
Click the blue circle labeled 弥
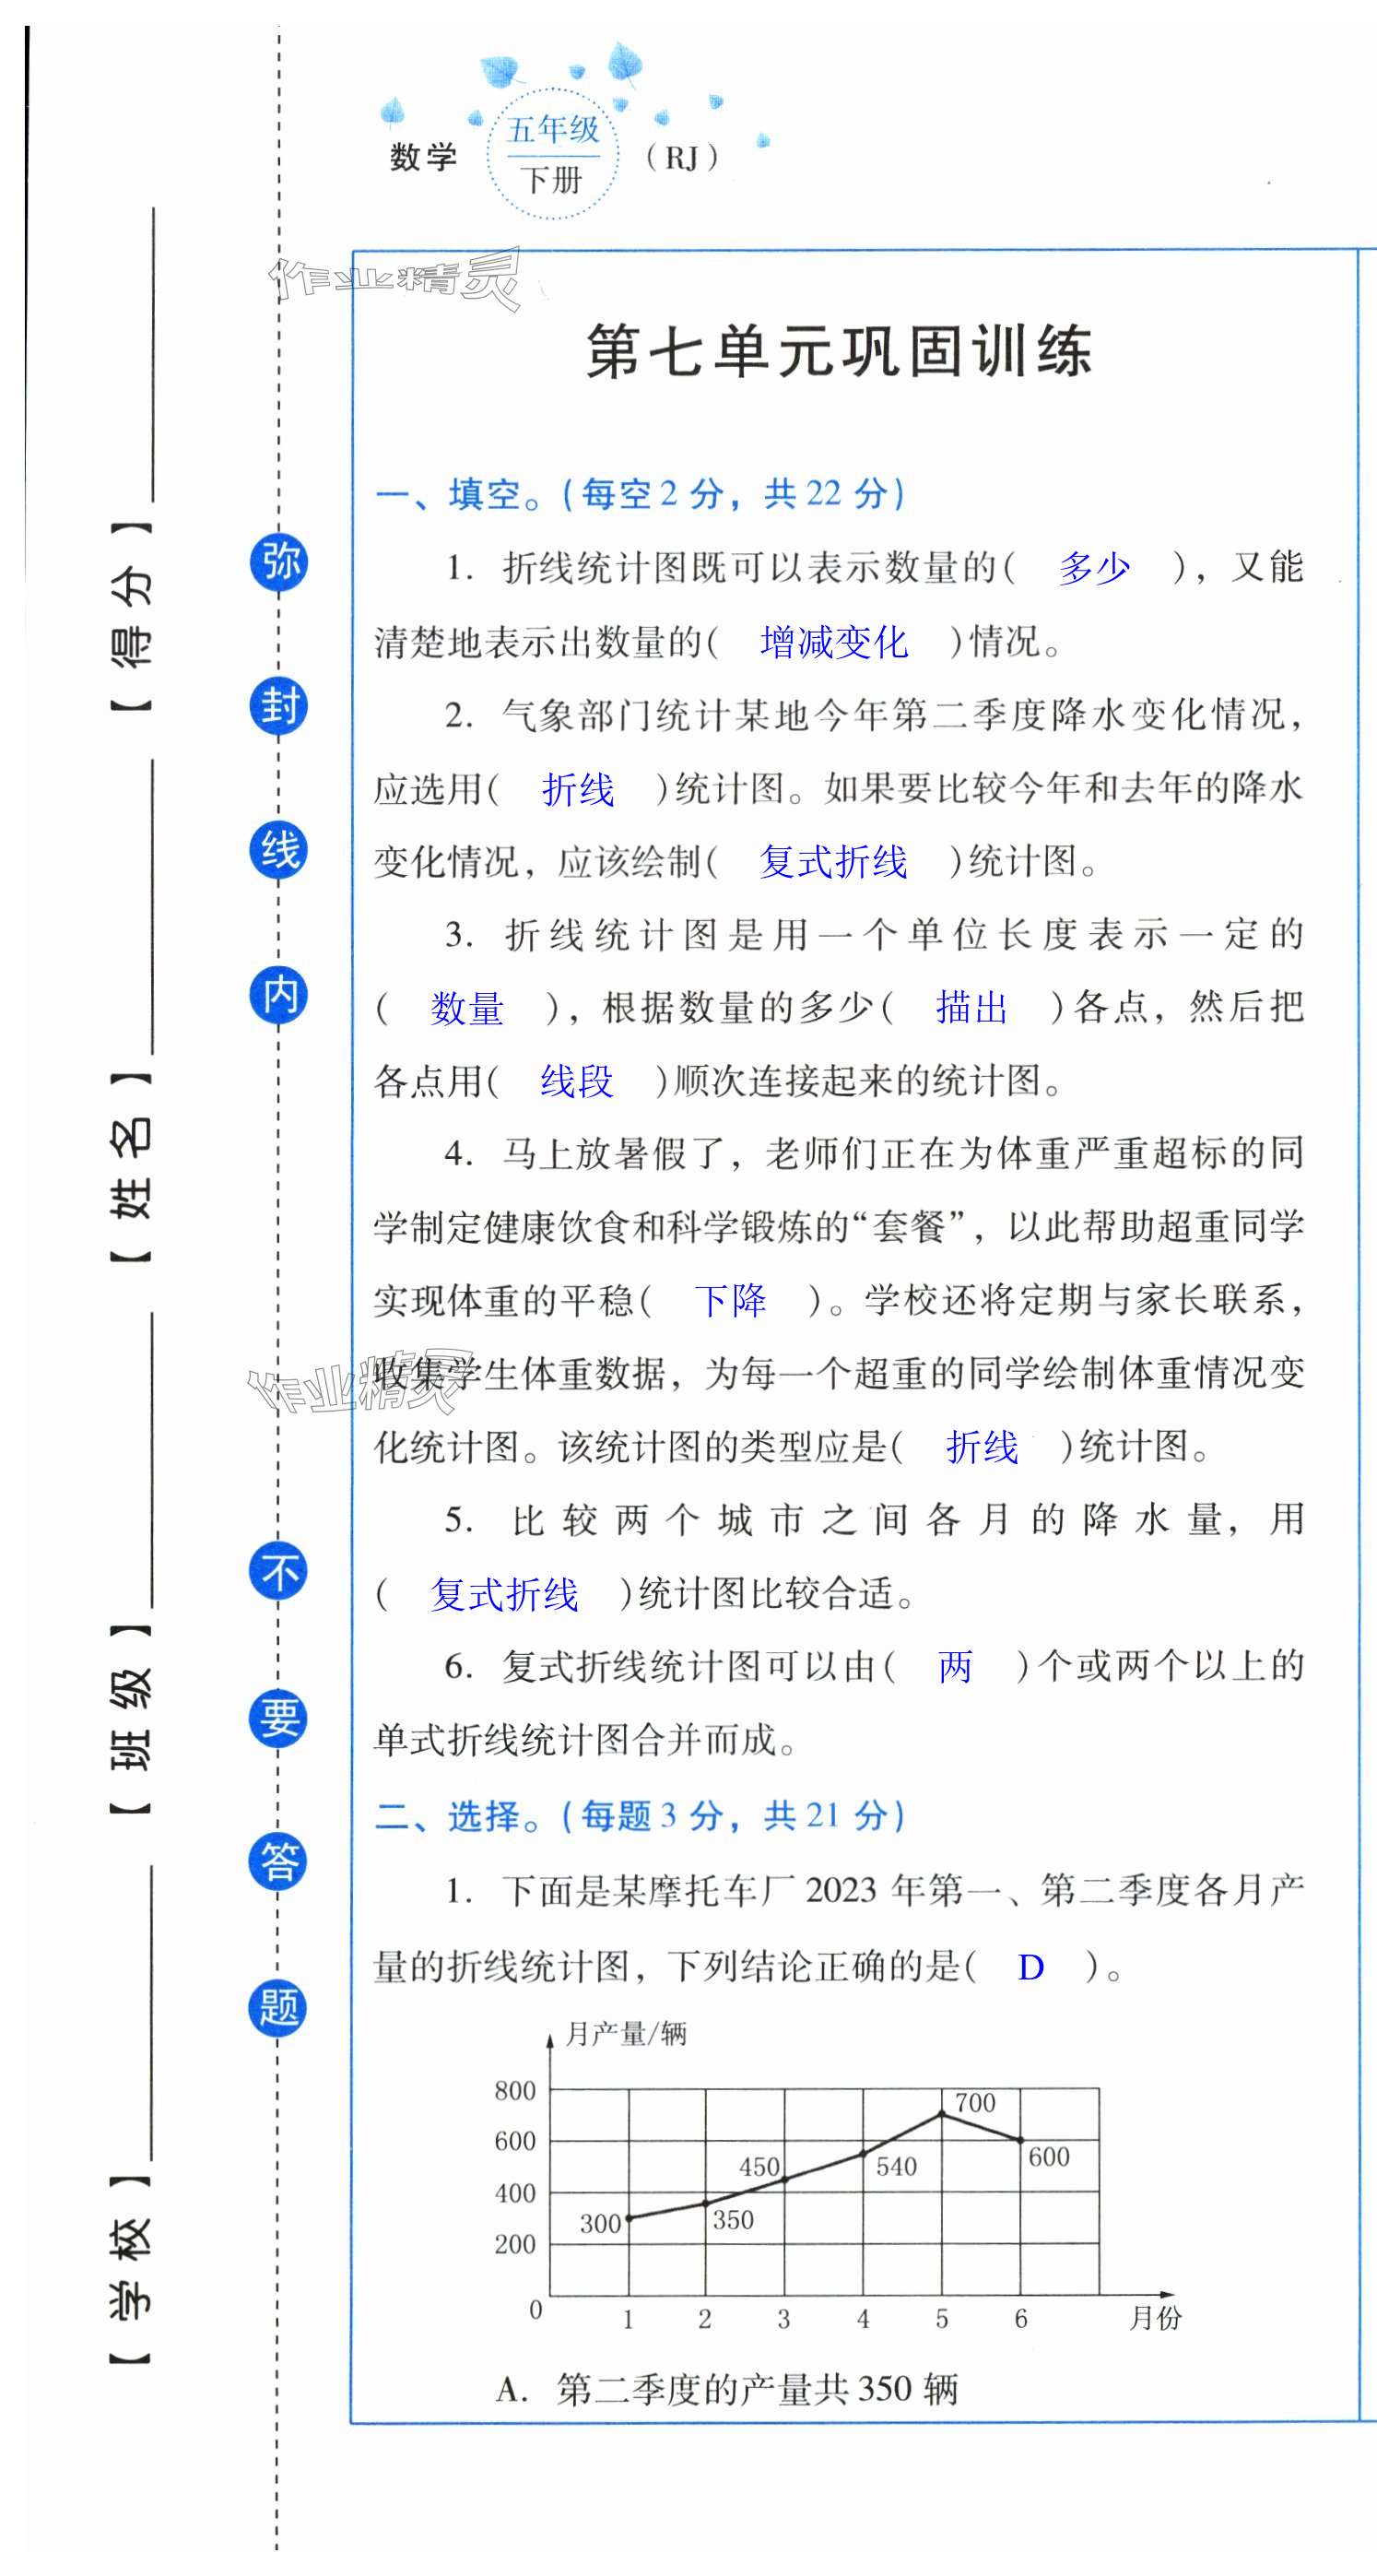(x=278, y=561)
